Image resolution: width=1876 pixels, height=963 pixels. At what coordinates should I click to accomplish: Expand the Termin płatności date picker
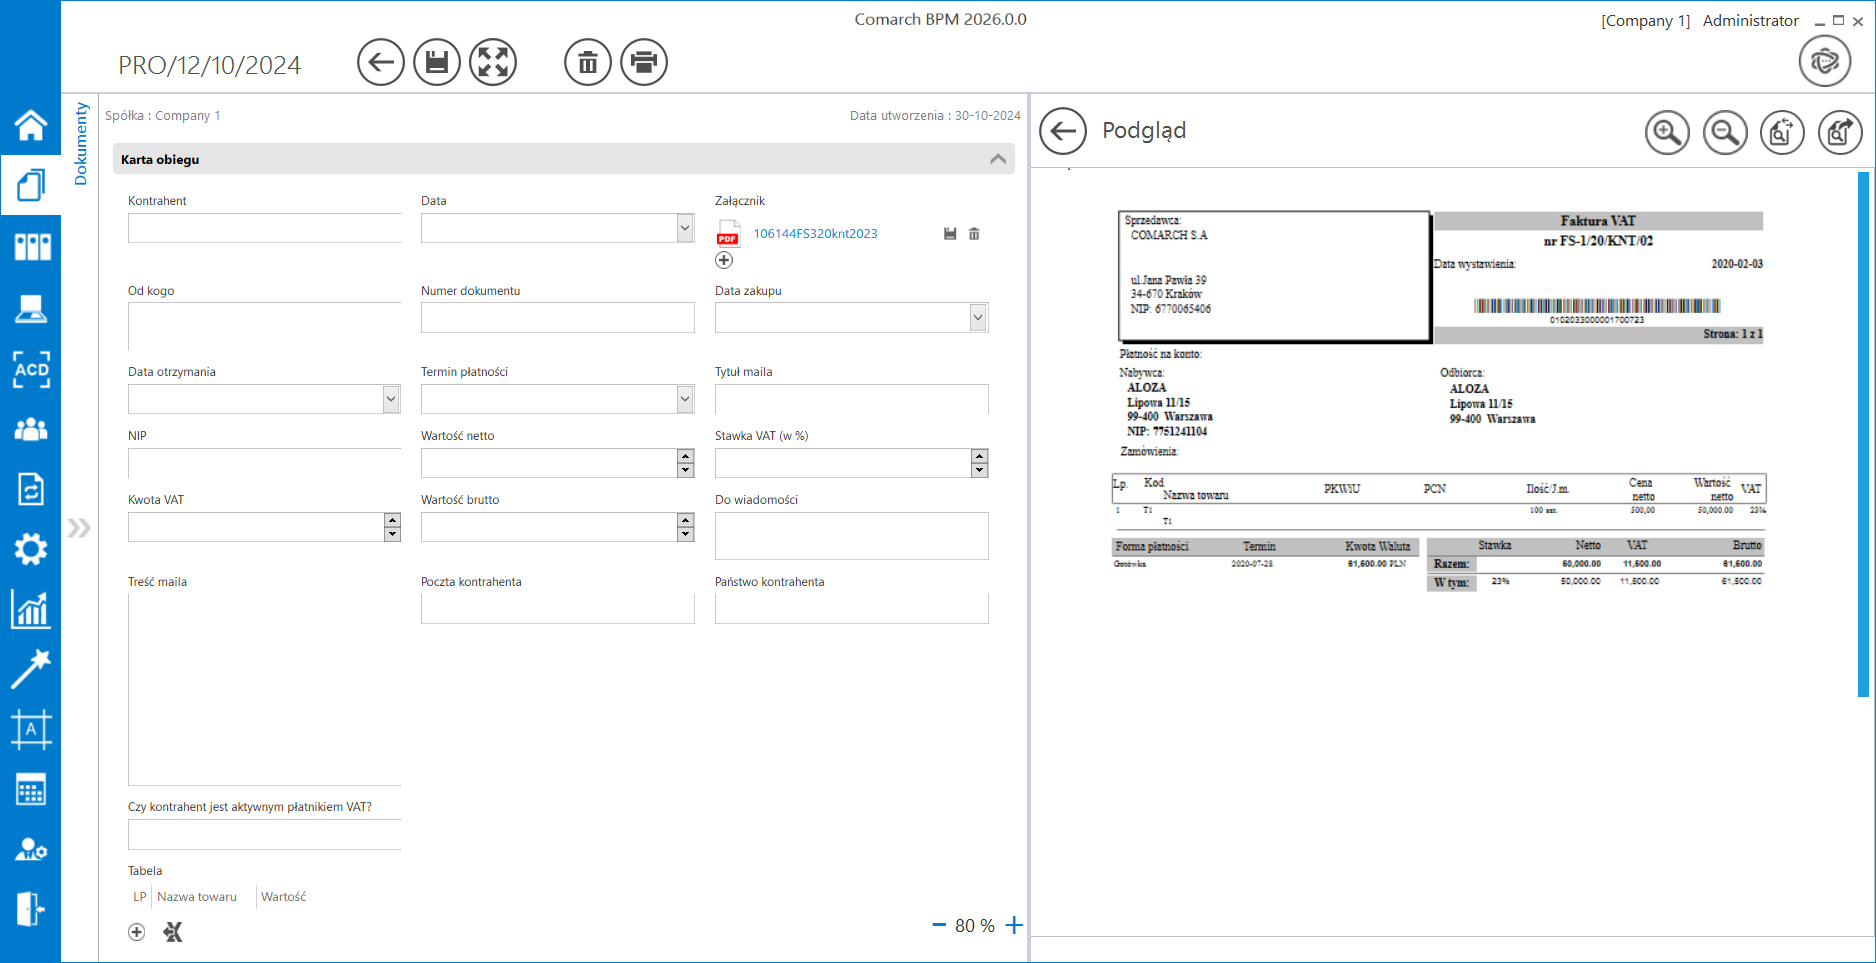[685, 399]
